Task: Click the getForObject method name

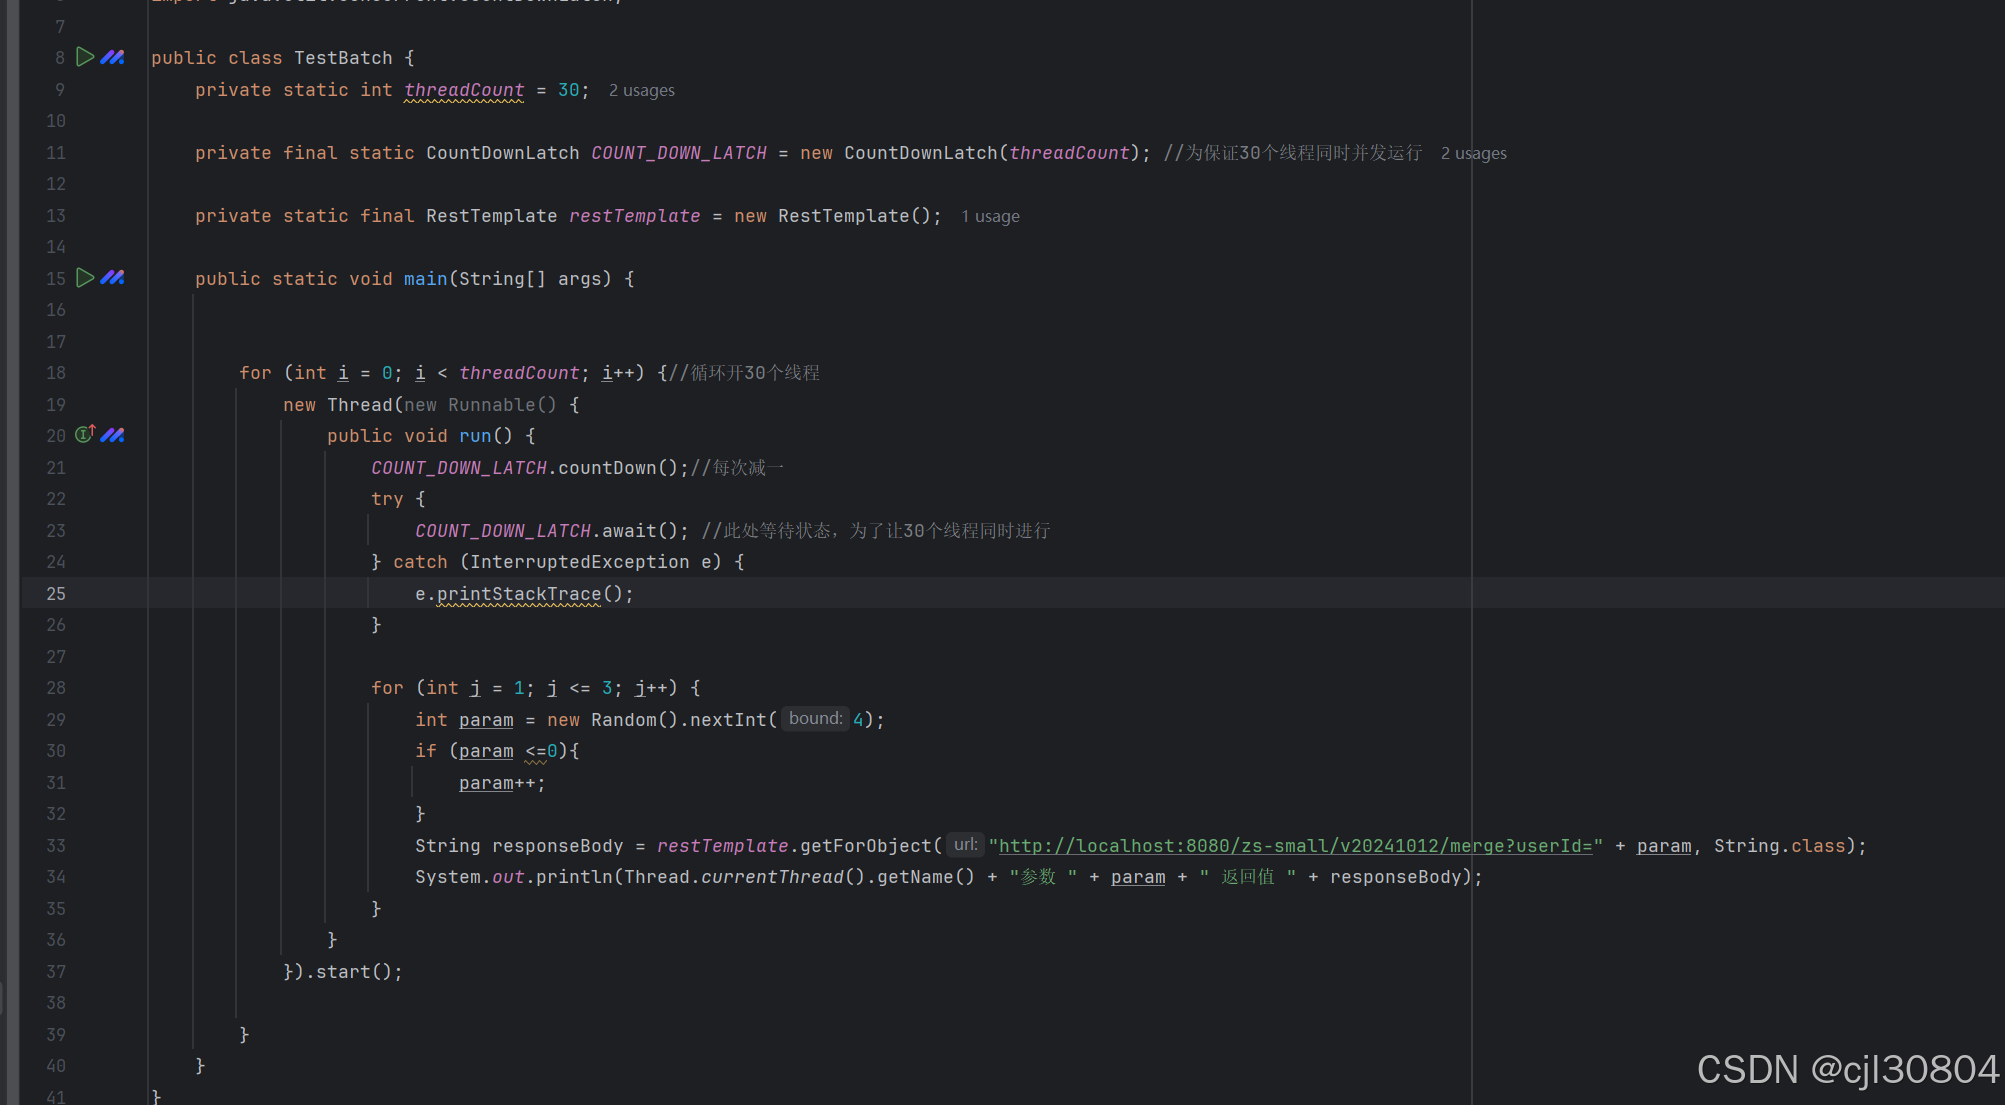Action: point(865,846)
